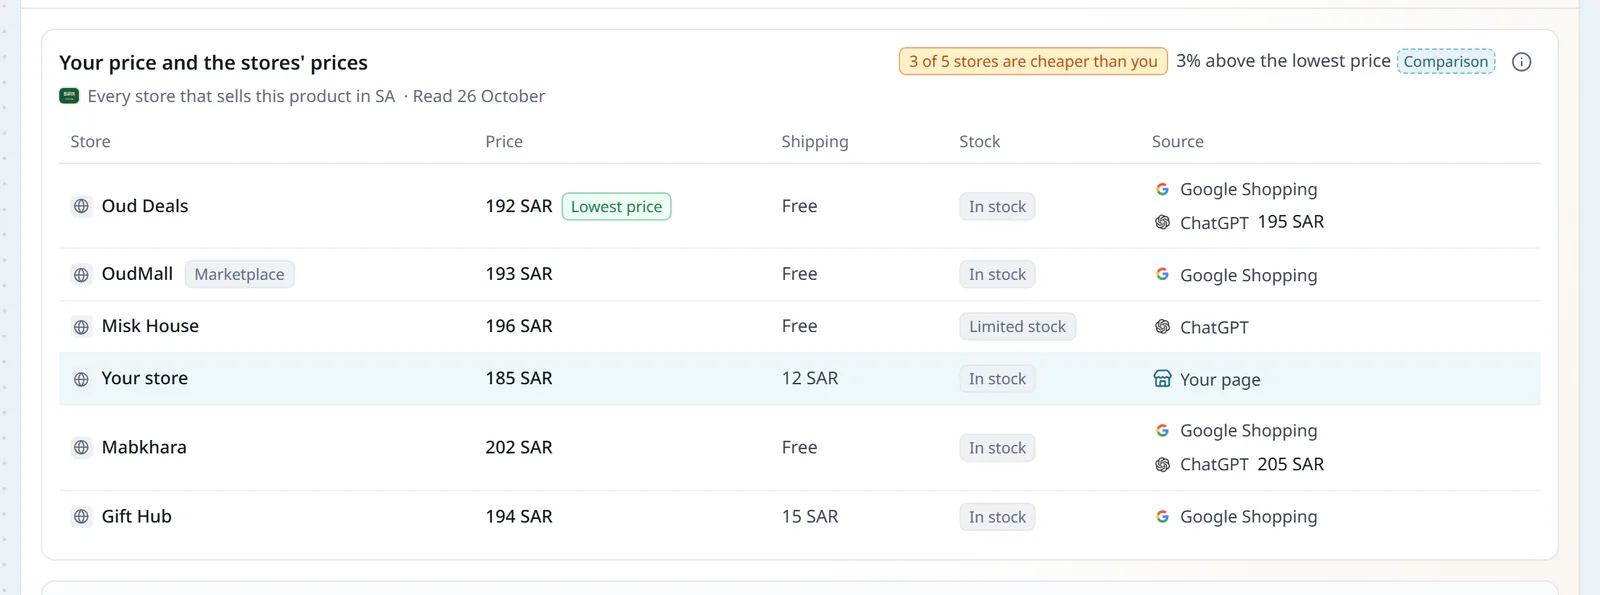The width and height of the screenshot is (1600, 595).
Task: Click the Google icon in Gift Hub row
Action: point(1162,516)
